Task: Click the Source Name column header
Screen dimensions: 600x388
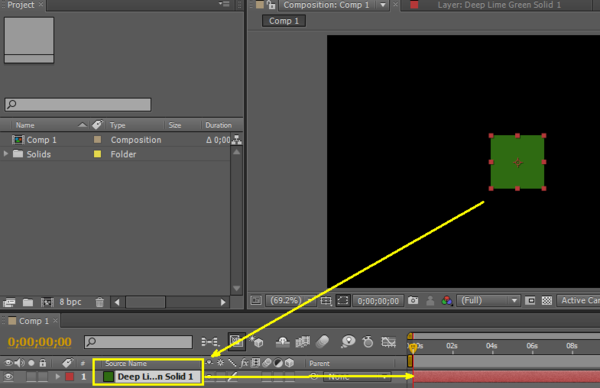Action: click(x=126, y=363)
